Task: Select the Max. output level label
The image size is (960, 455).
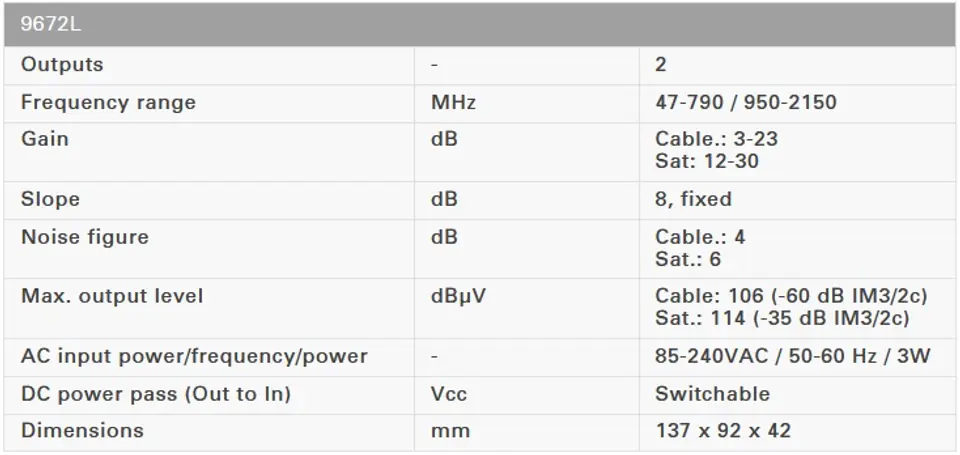Action: 112,296
